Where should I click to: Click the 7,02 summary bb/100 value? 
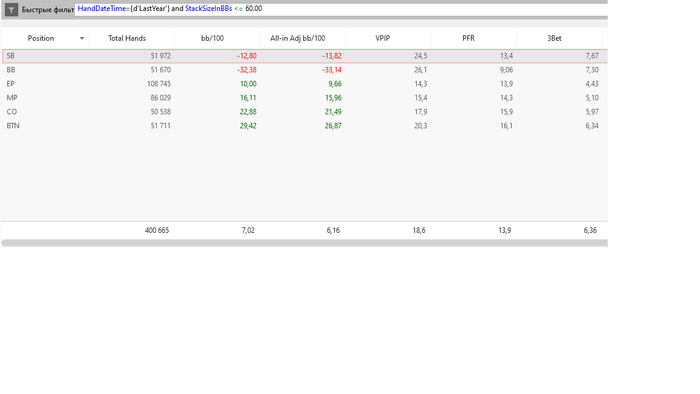(248, 230)
